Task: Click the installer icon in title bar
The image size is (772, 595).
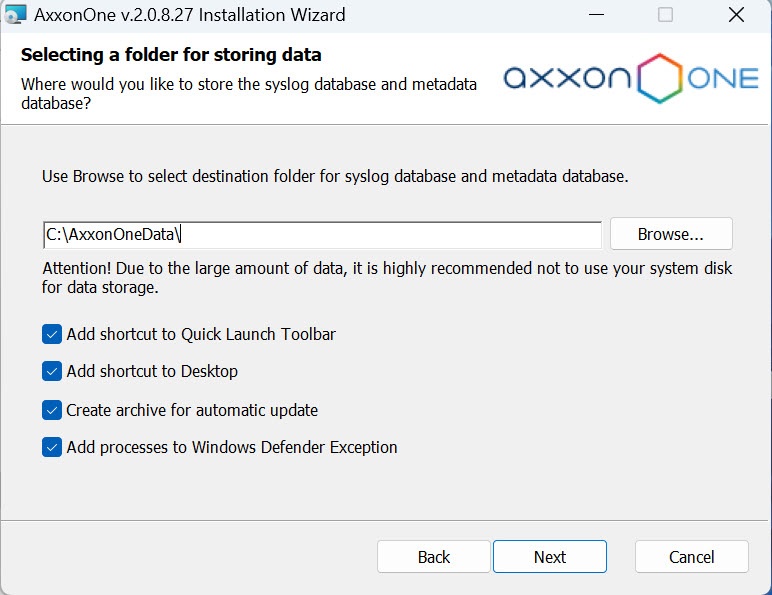Action: click(16, 15)
